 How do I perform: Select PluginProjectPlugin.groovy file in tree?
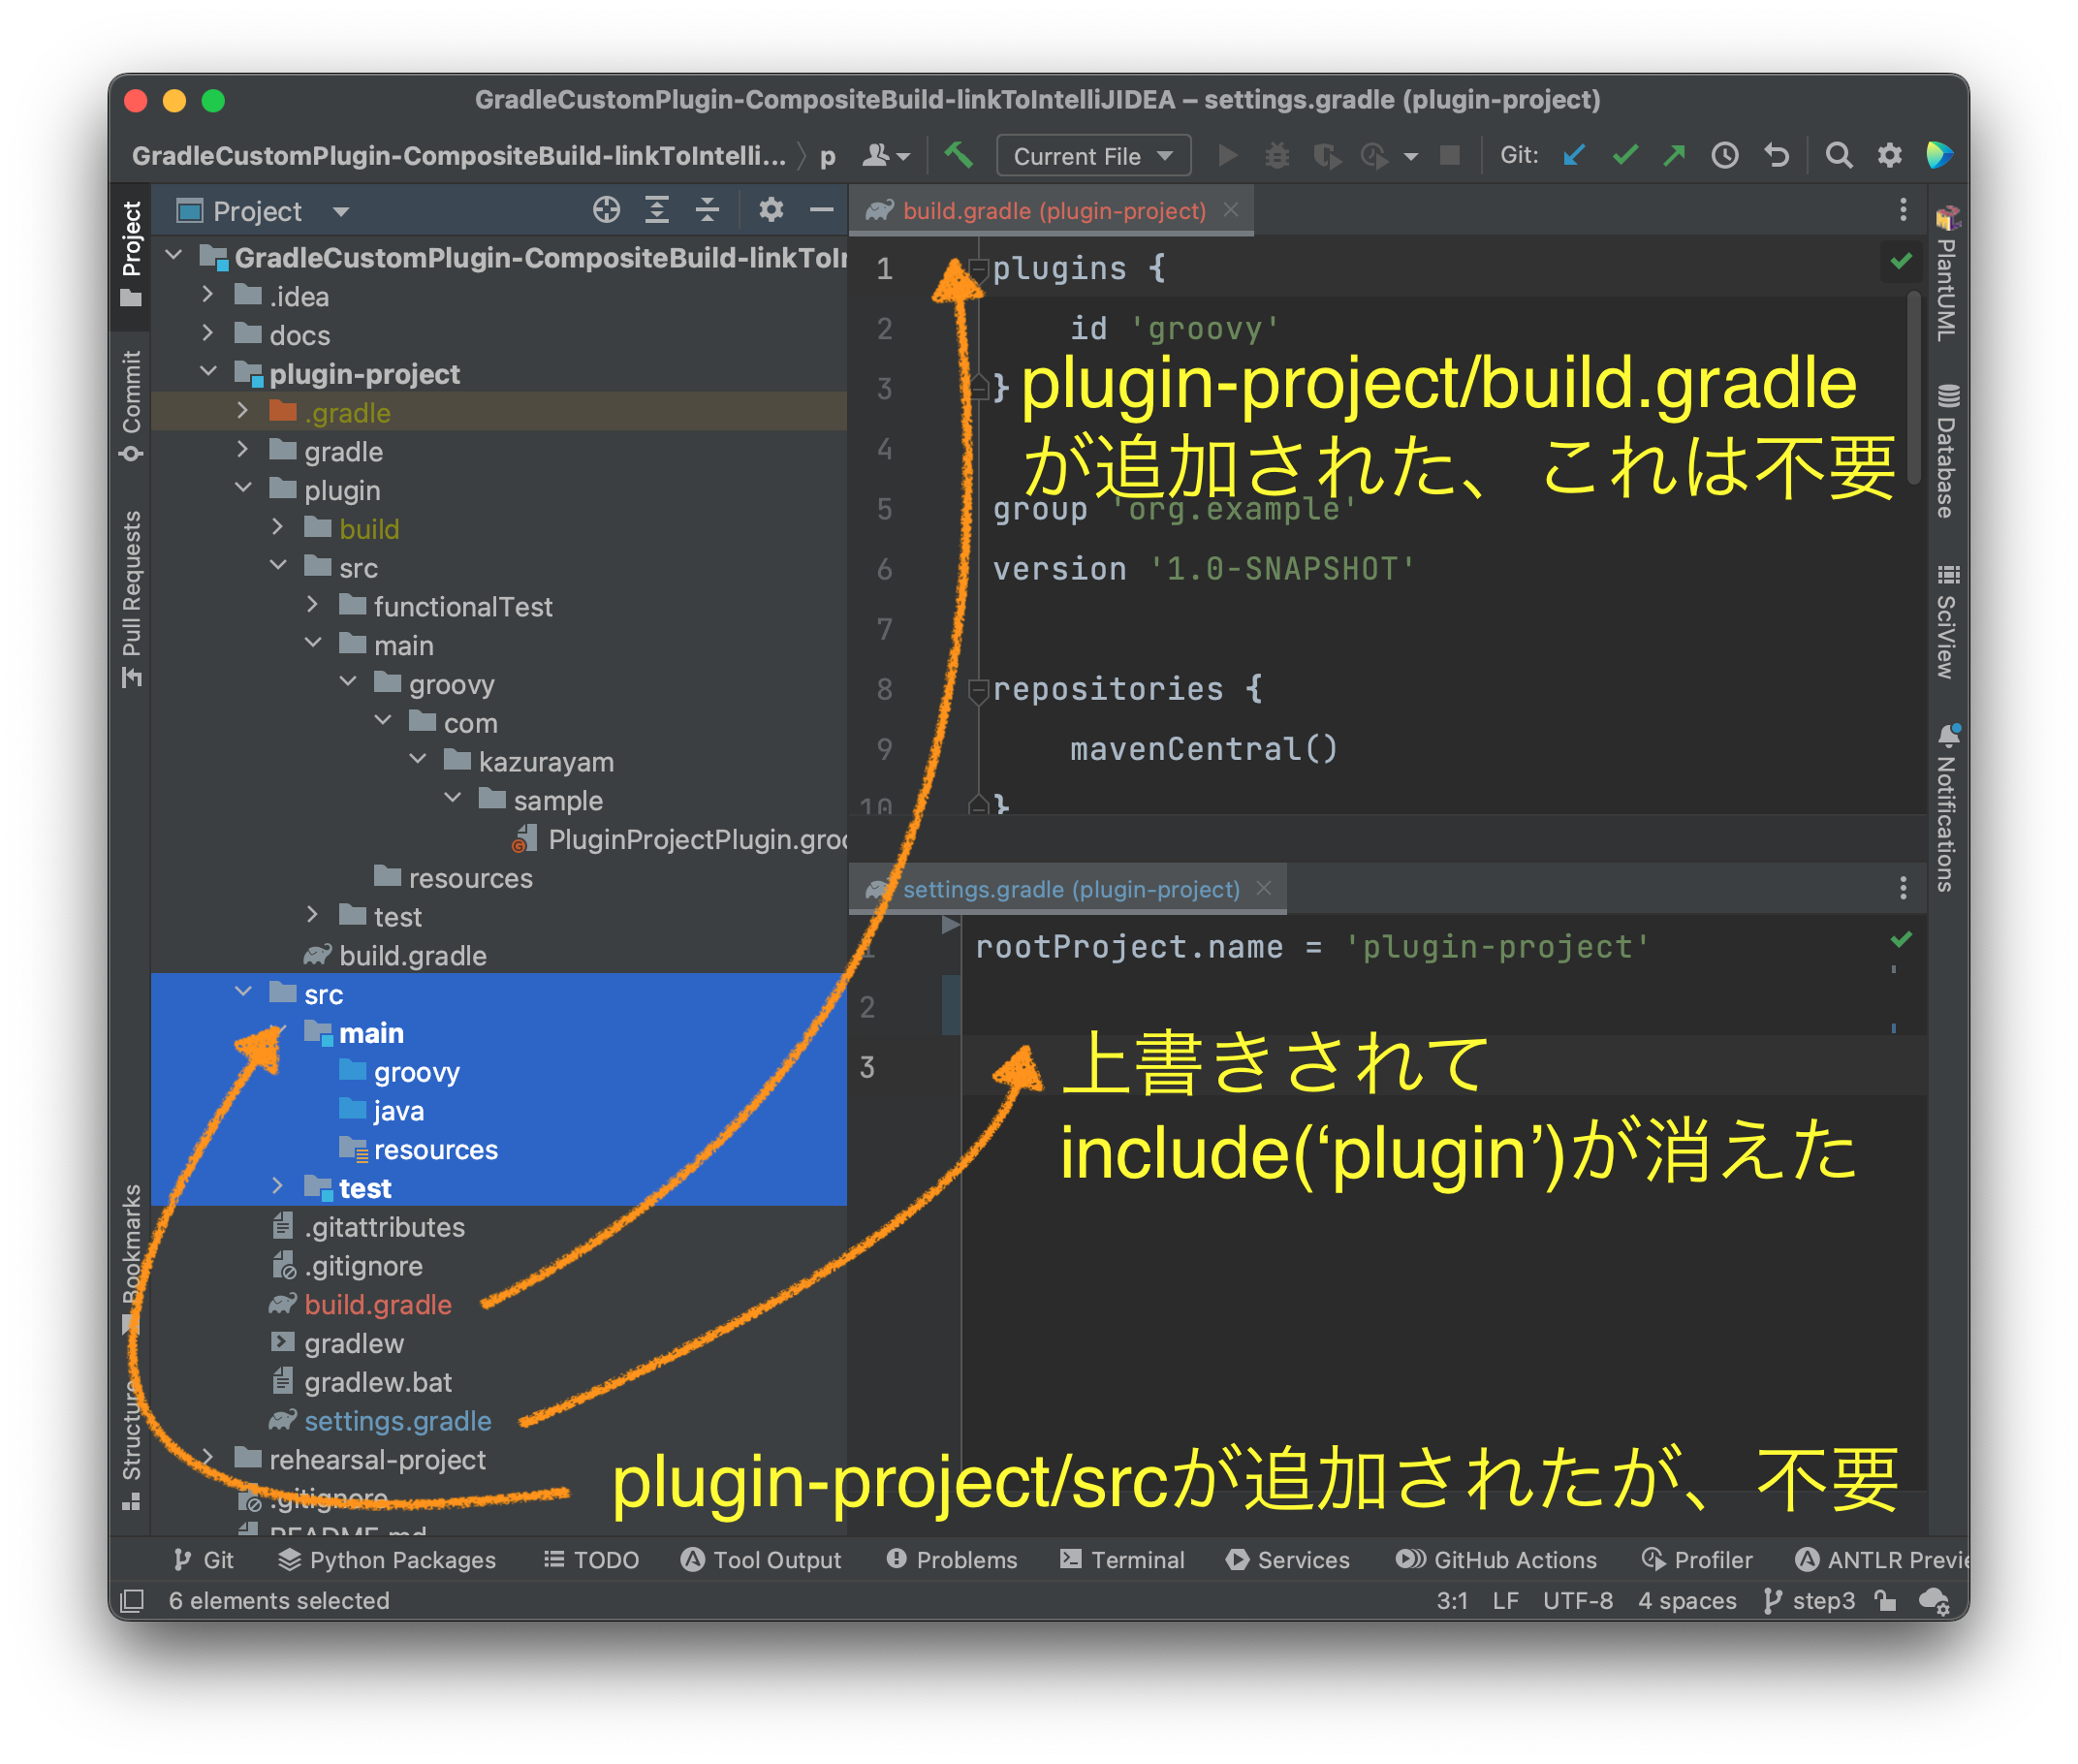coord(679,839)
